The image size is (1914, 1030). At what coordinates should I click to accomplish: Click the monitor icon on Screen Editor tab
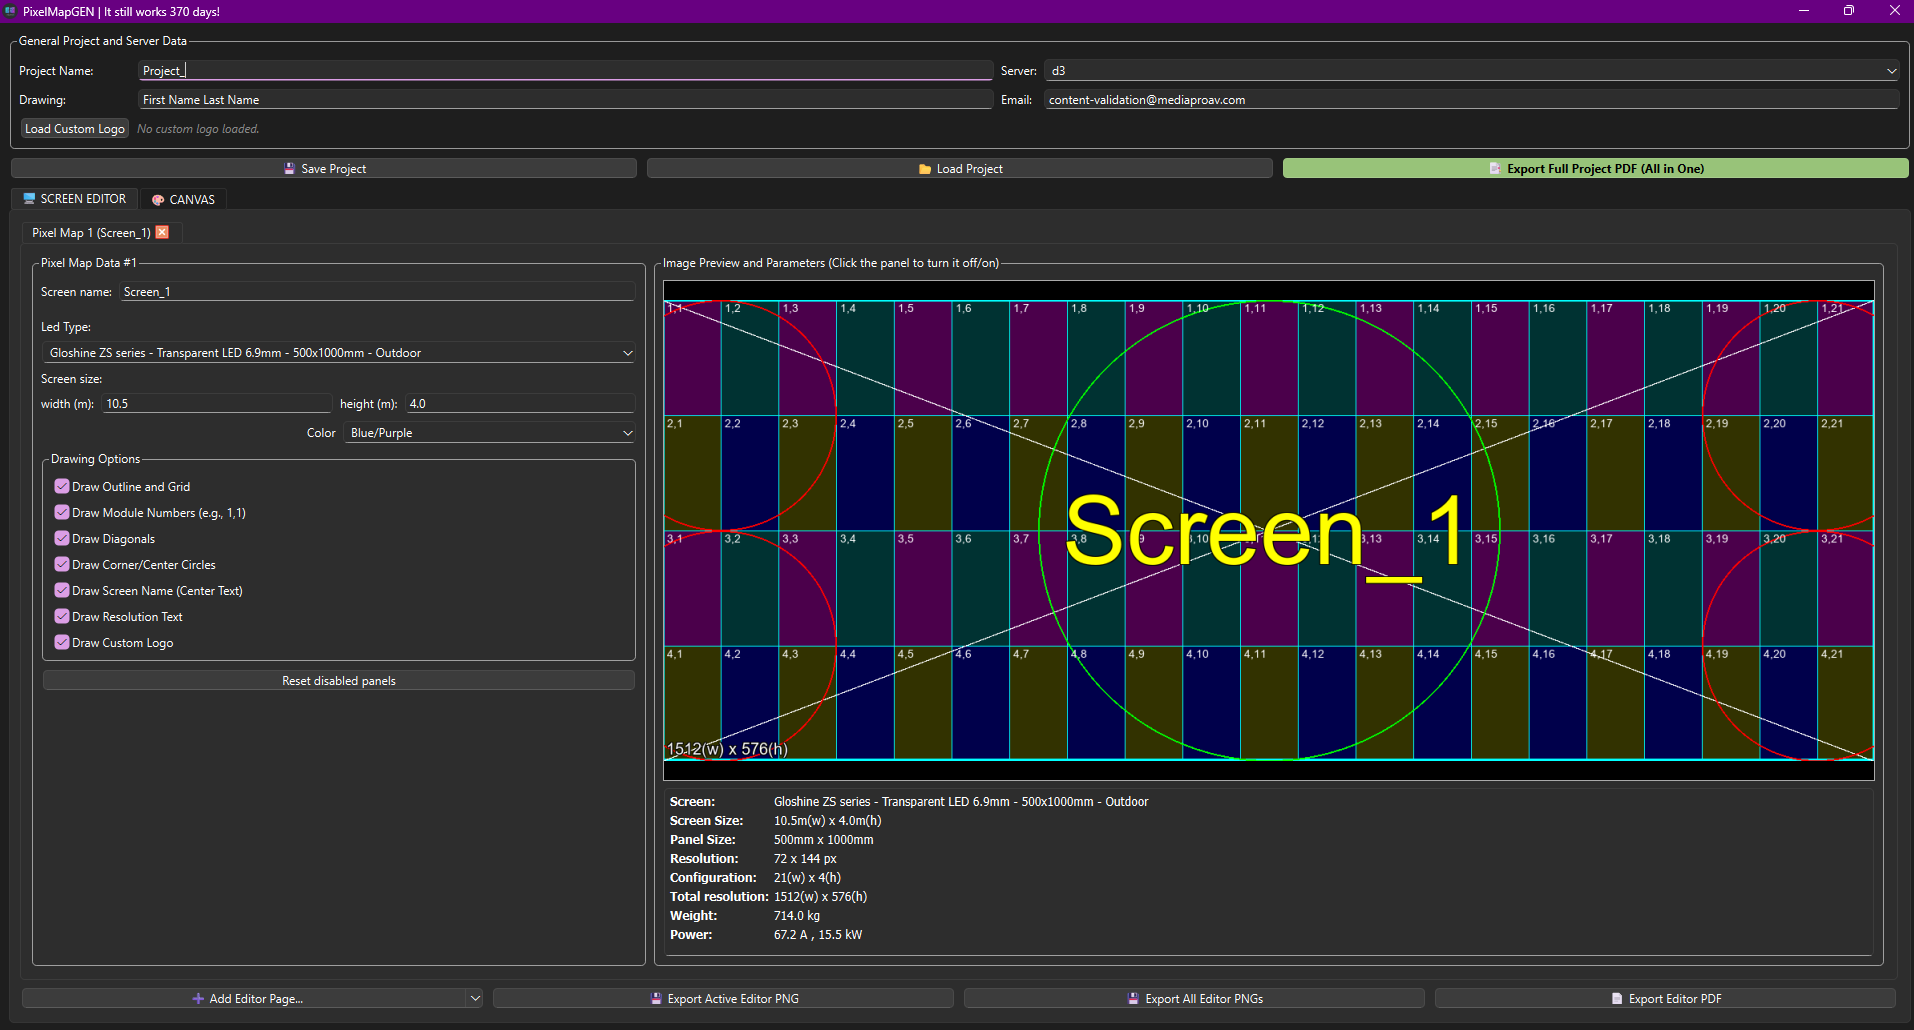(29, 199)
